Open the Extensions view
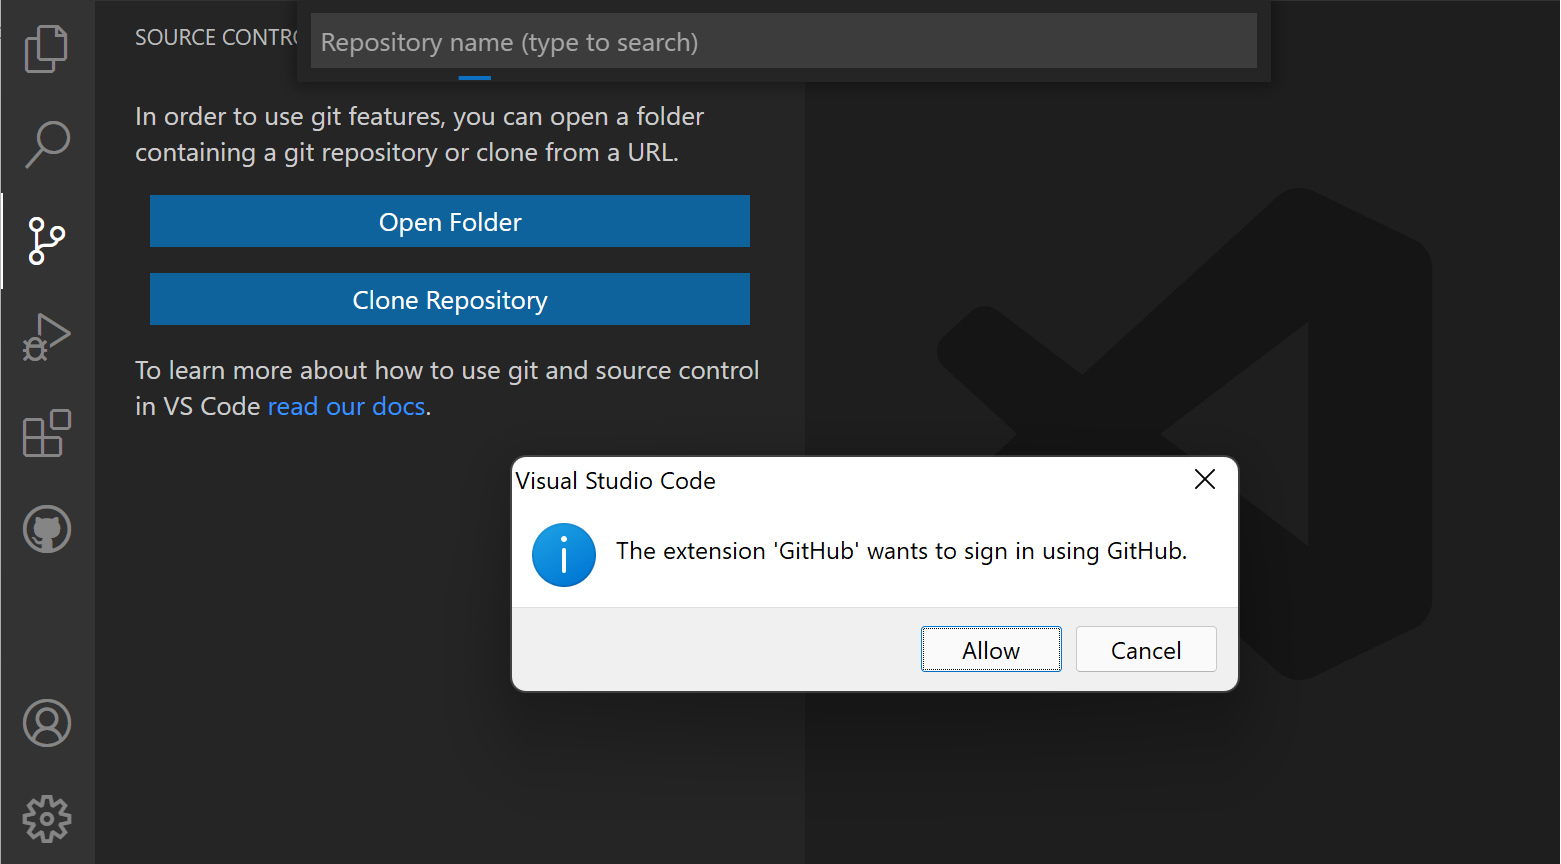The image size is (1561, 864). pyautogui.click(x=46, y=433)
